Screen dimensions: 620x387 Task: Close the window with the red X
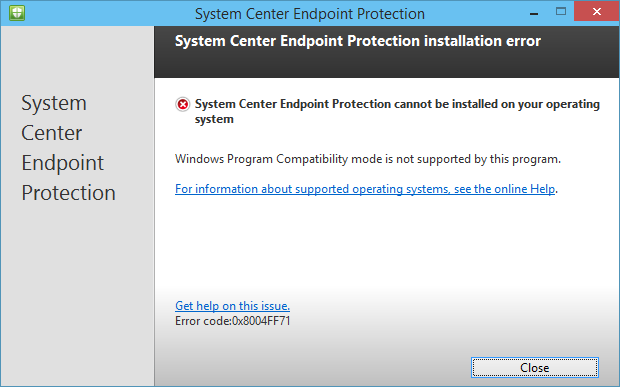597,11
